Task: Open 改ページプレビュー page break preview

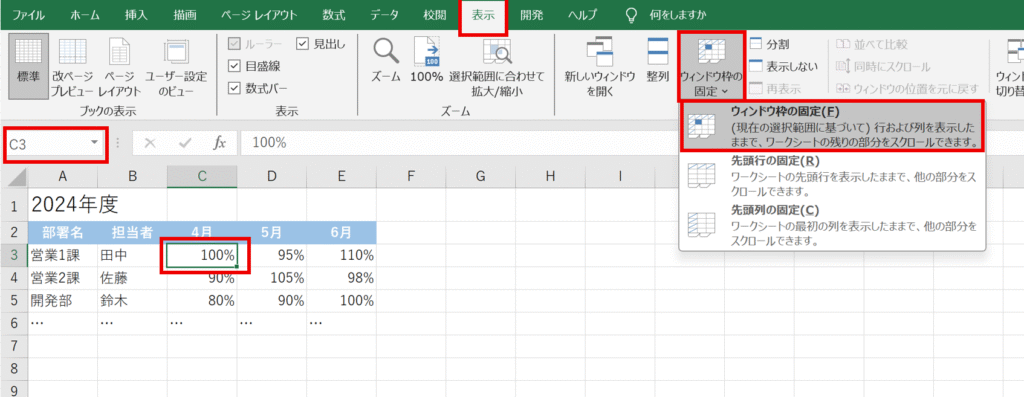Action: point(73,68)
